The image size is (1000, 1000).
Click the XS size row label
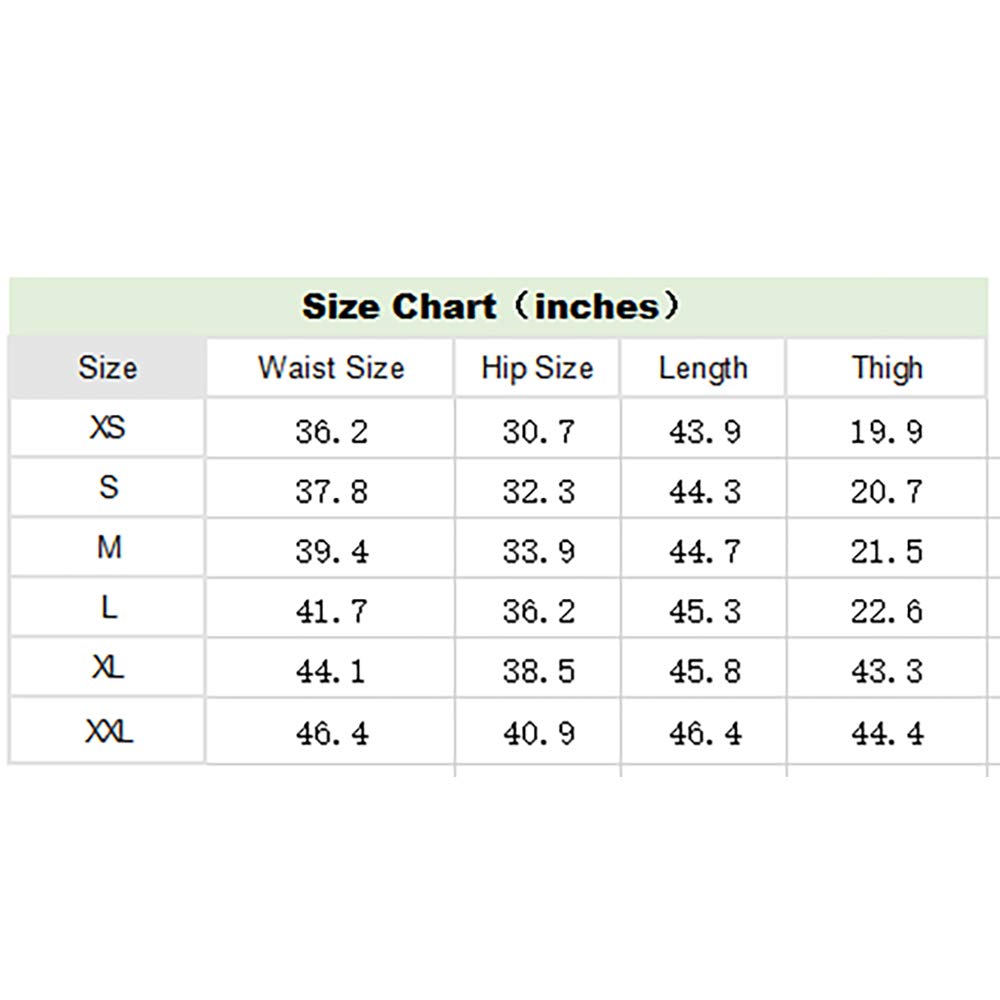pyautogui.click(x=107, y=428)
